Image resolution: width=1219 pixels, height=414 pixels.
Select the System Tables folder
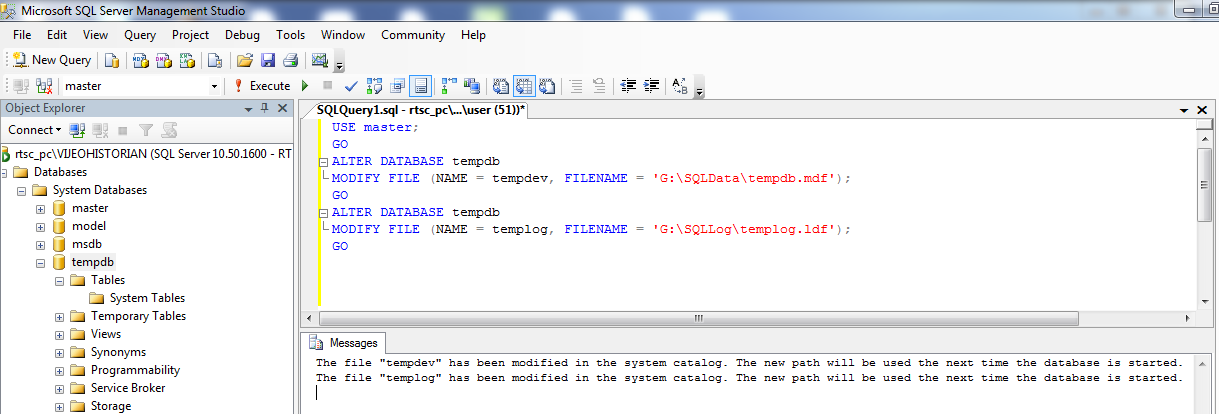[x=137, y=298]
